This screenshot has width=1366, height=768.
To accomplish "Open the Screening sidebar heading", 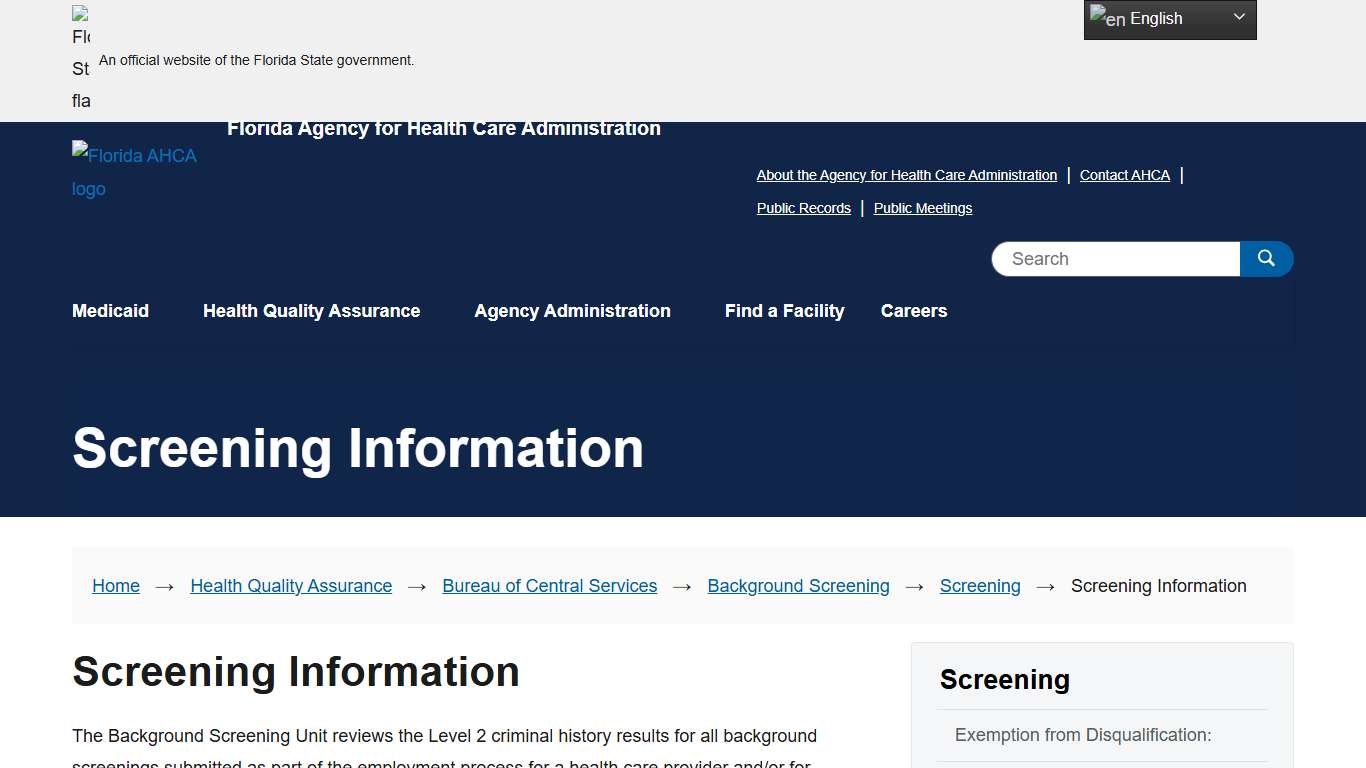I will (1004, 679).
